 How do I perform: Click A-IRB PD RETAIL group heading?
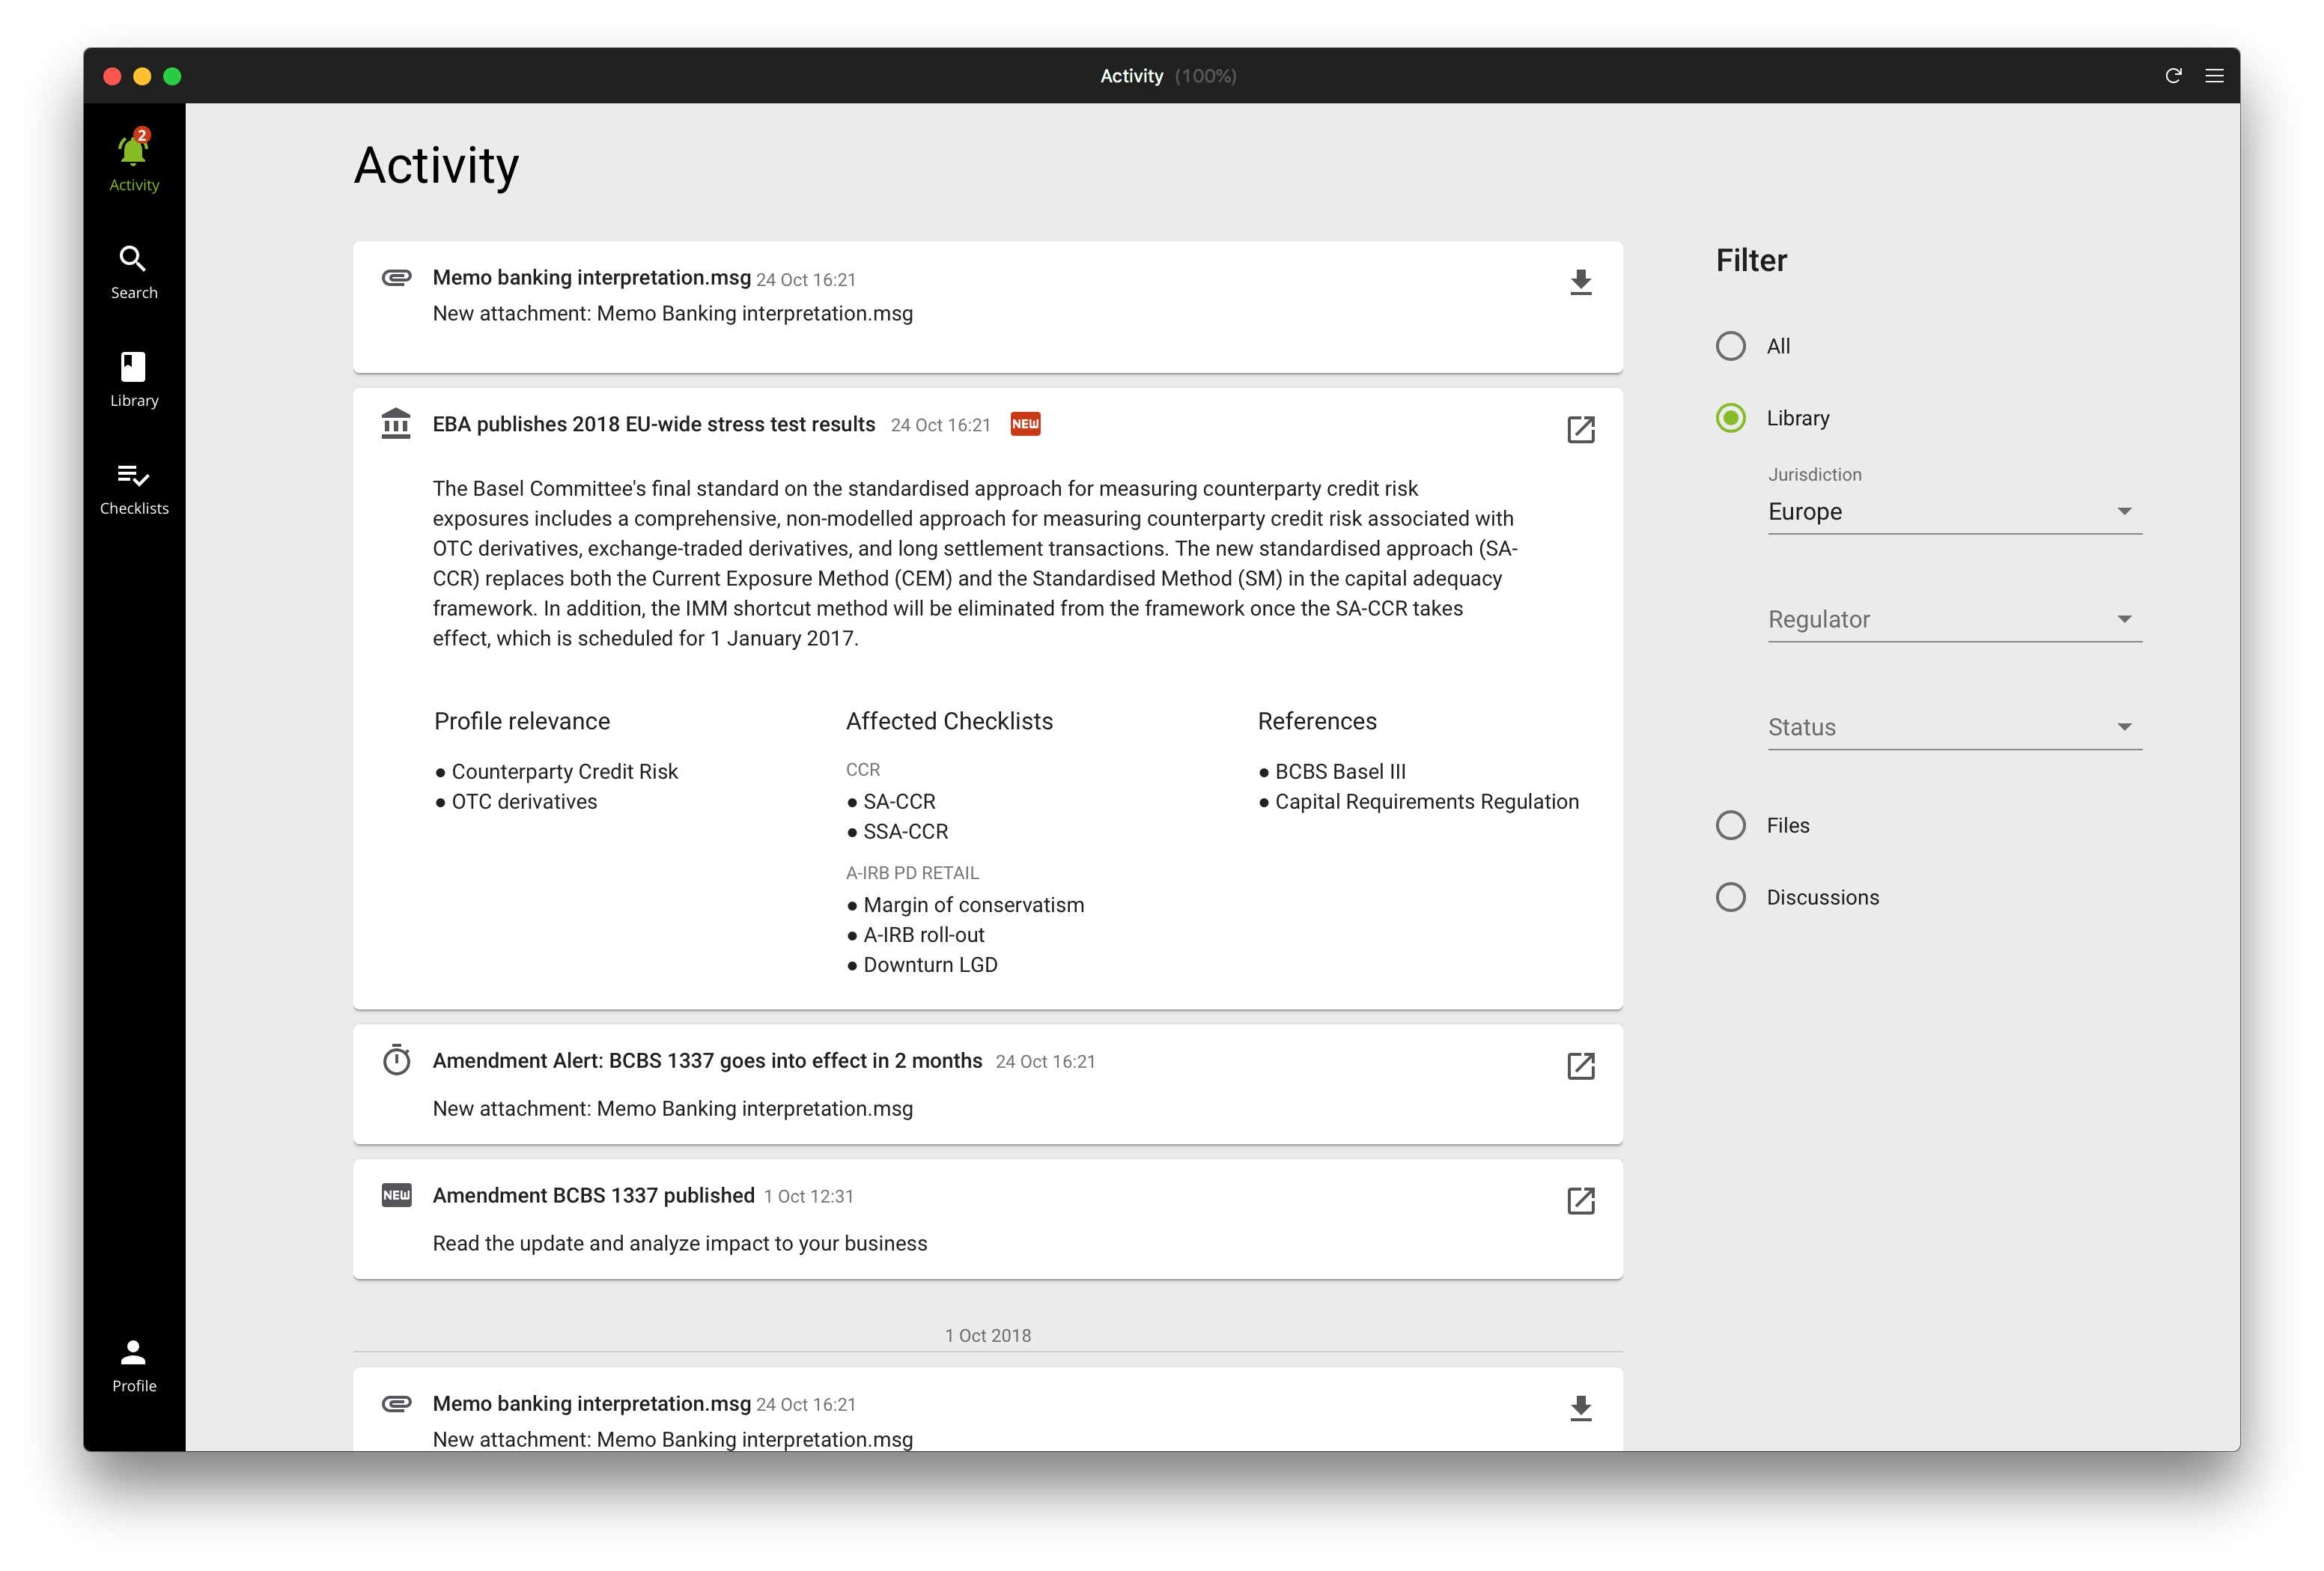point(912,873)
